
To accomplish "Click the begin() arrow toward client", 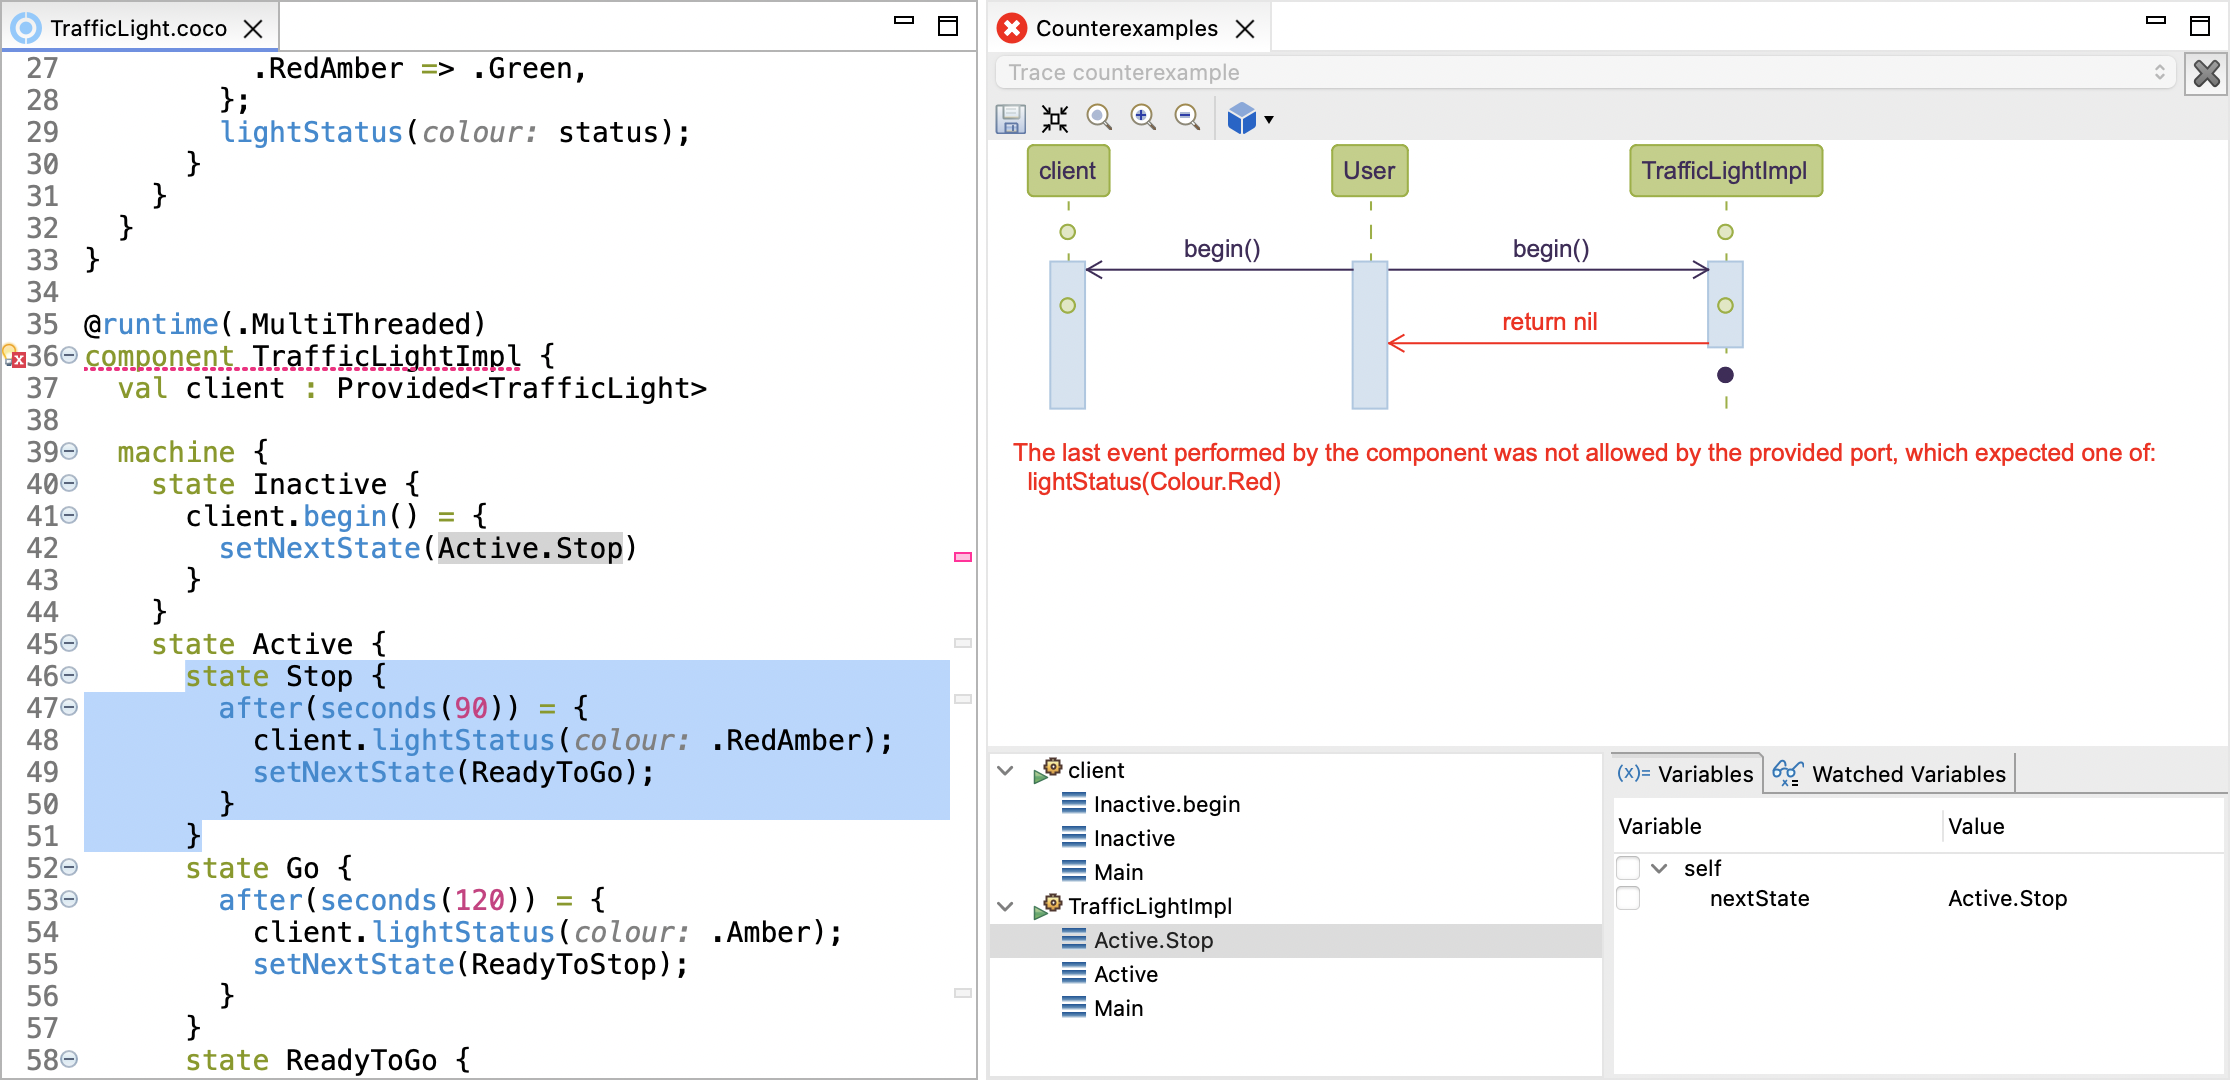I will click(1220, 269).
